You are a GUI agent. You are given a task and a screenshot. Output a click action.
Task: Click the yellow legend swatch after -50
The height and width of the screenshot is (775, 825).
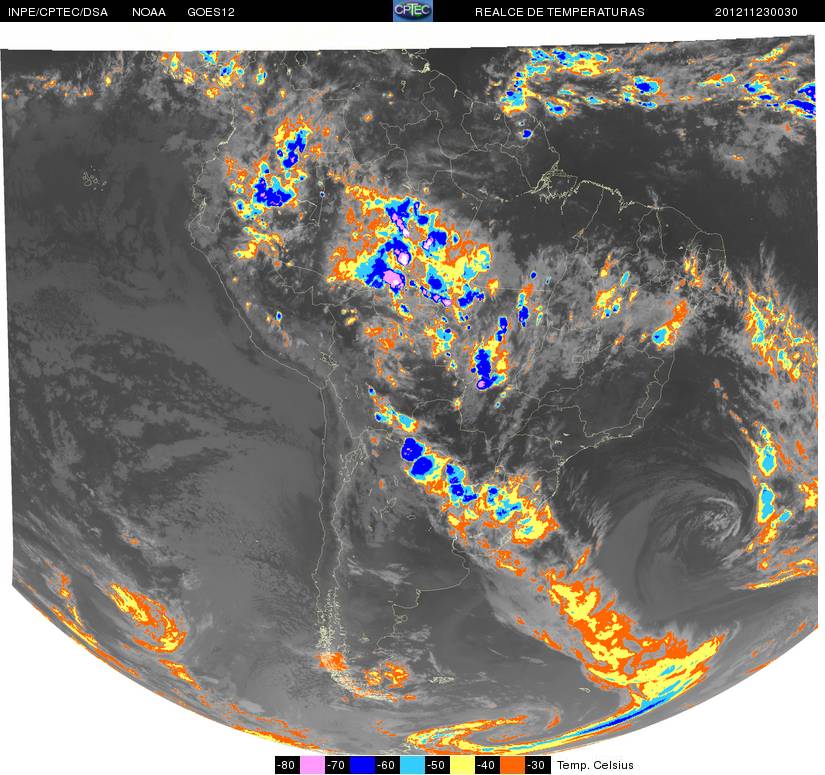462,765
